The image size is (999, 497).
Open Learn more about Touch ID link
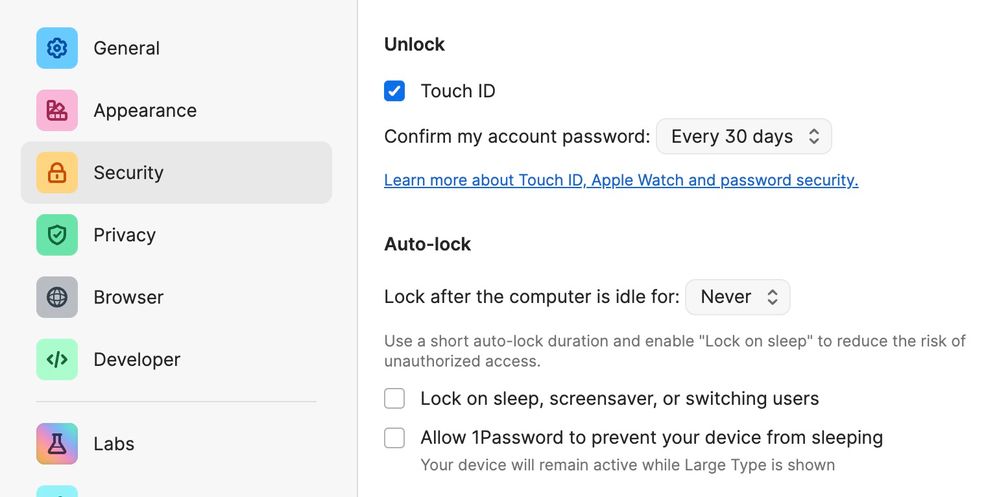(x=621, y=180)
